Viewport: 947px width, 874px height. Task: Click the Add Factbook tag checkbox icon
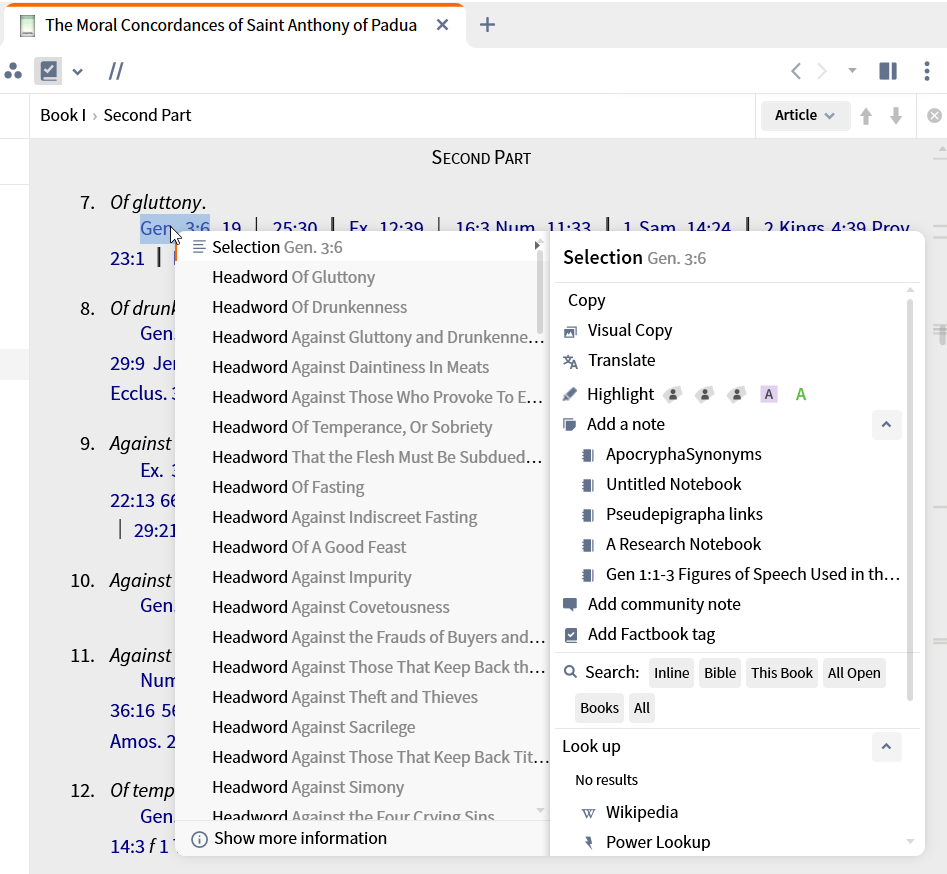click(570, 635)
